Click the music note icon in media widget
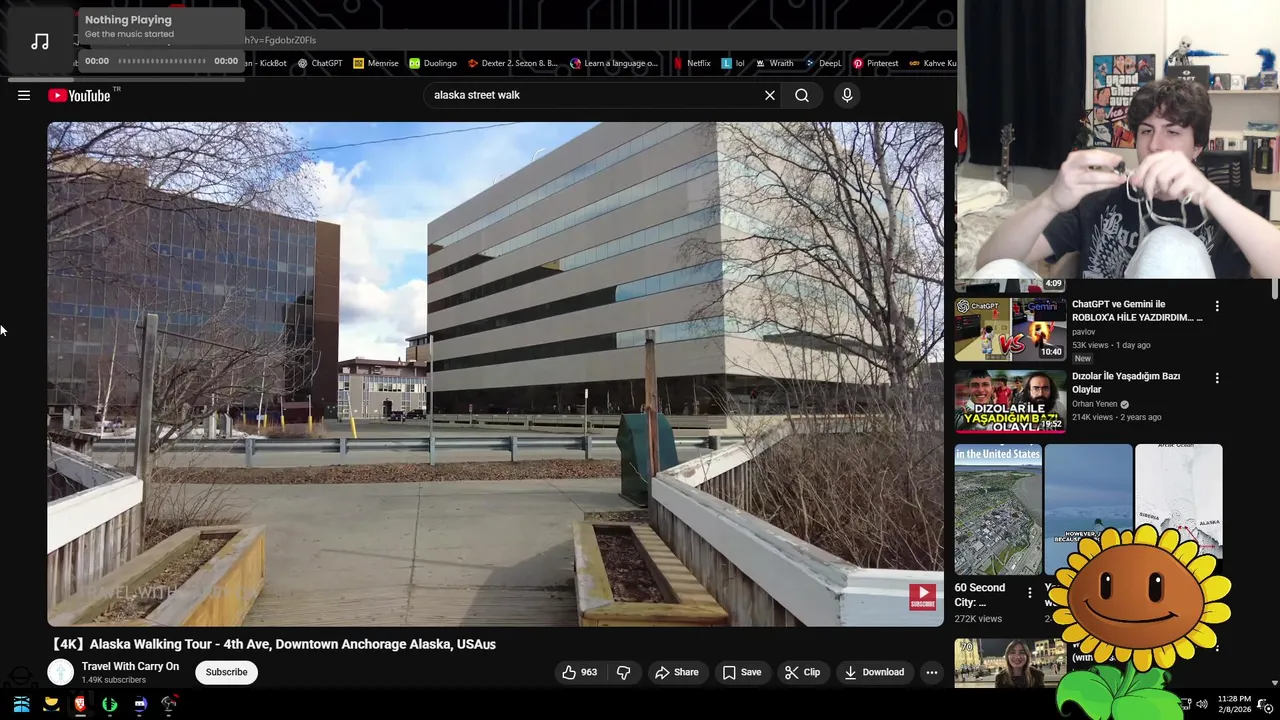 [40, 41]
